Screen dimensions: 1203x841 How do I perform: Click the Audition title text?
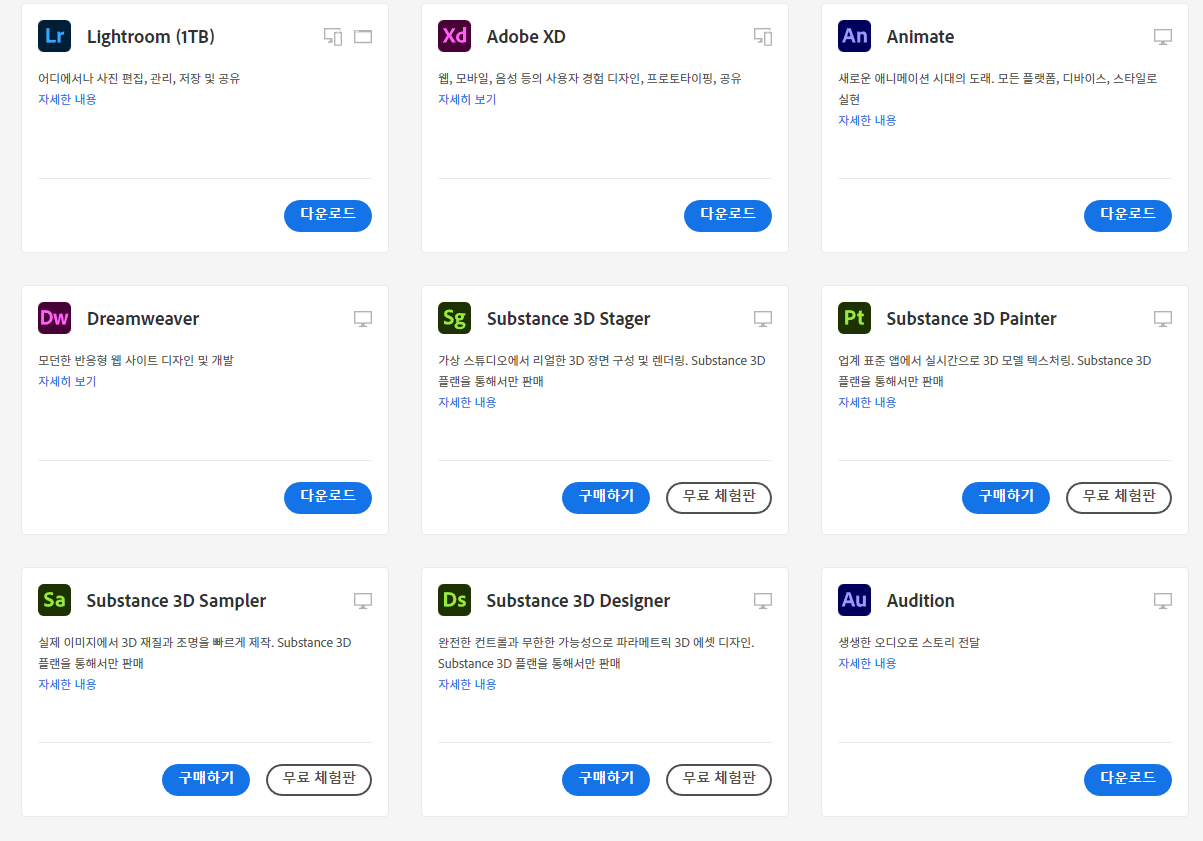tap(920, 601)
